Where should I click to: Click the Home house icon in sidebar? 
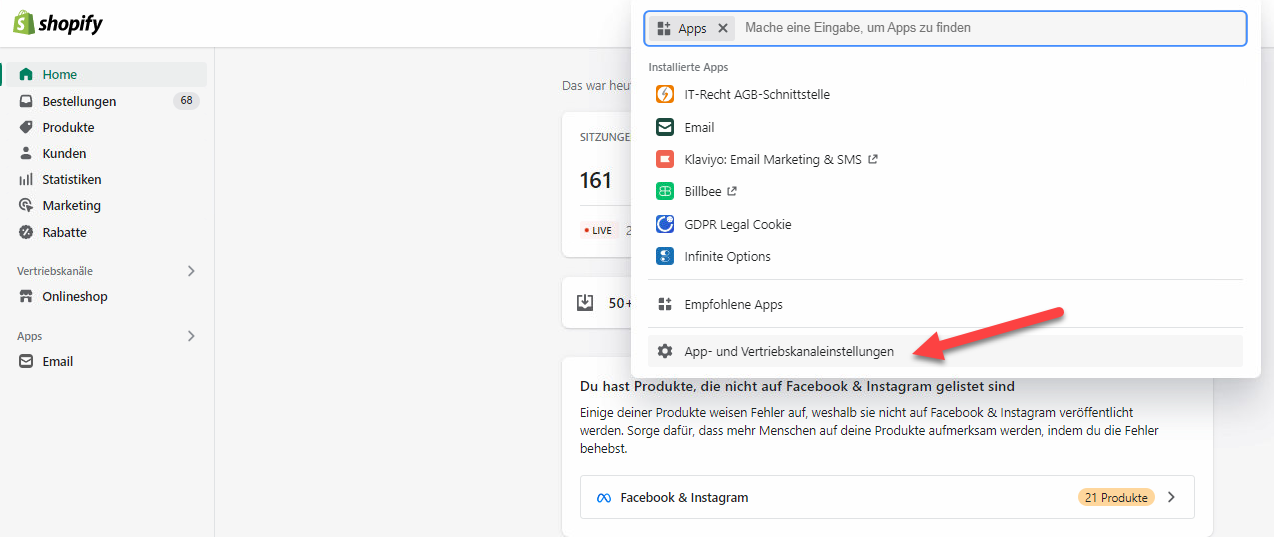point(26,74)
